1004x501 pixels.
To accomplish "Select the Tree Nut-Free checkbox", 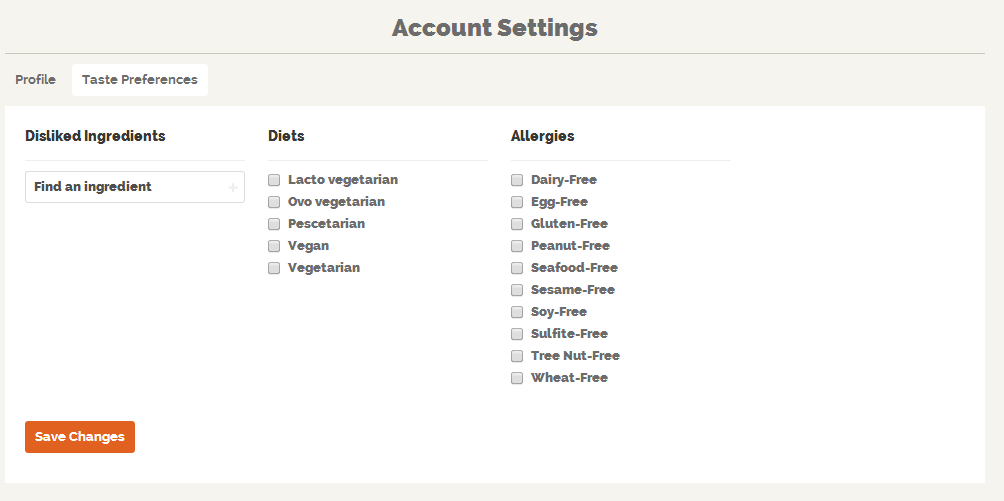I will pyautogui.click(x=517, y=356).
